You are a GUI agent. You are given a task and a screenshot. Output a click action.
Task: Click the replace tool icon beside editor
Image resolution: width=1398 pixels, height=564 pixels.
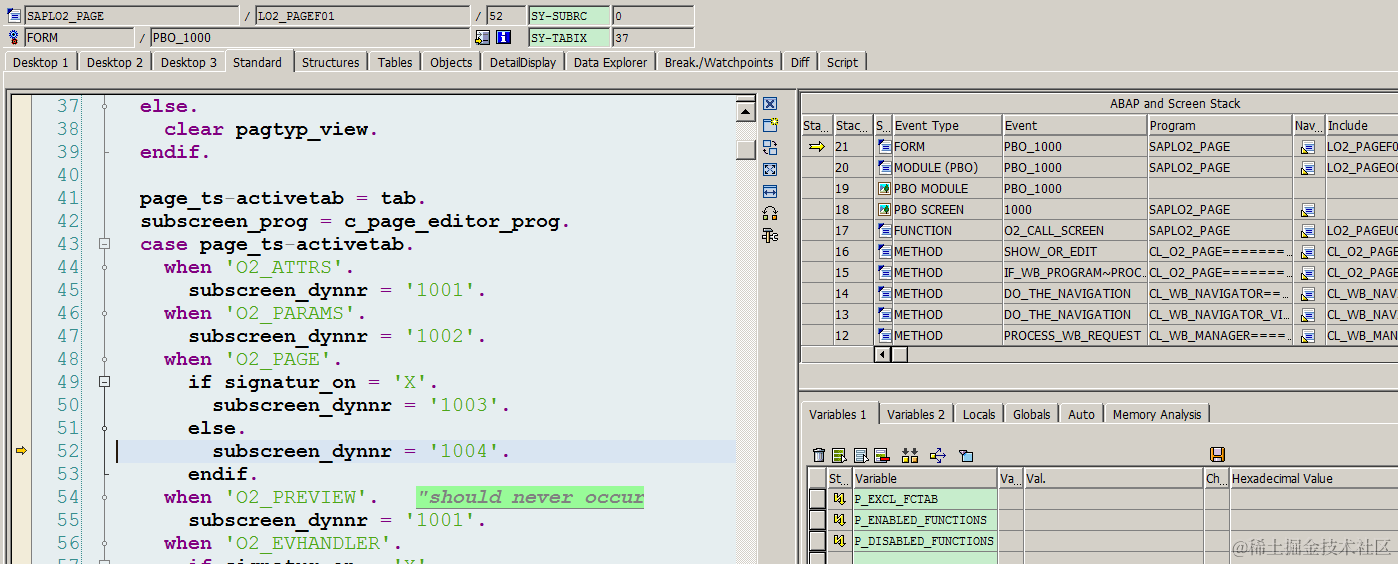click(x=770, y=147)
